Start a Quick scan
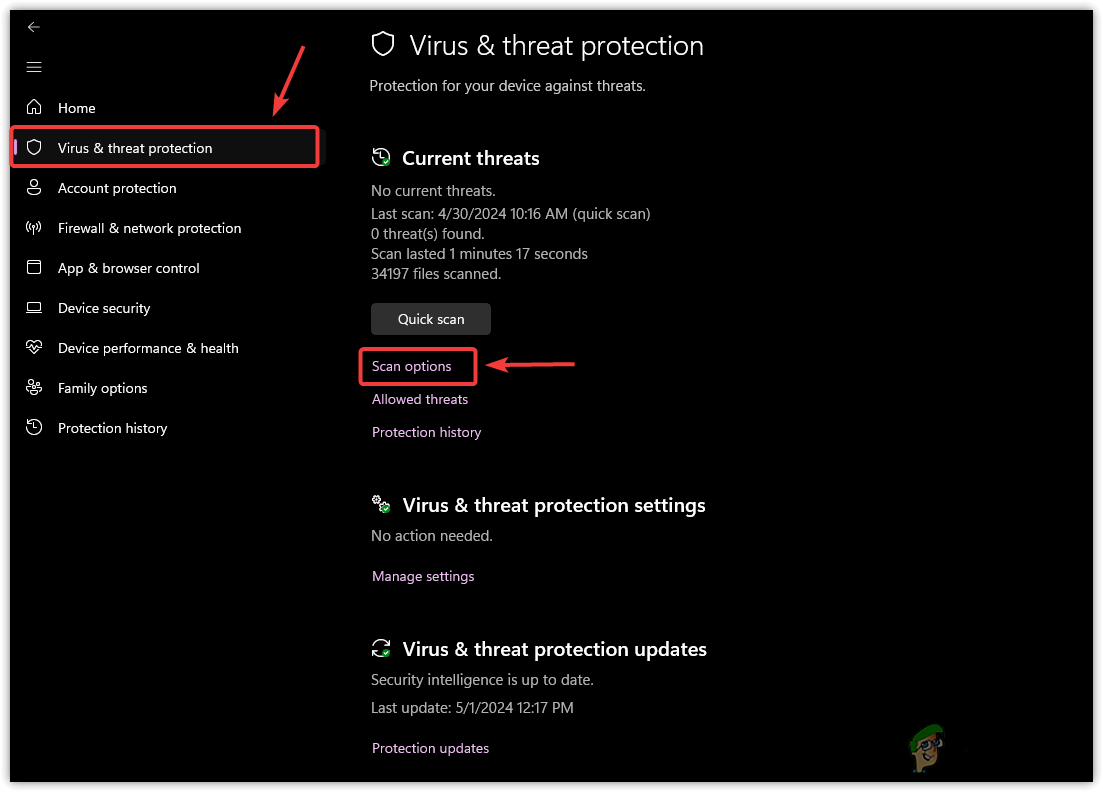Viewport: 1103px width, 792px height. tap(431, 319)
